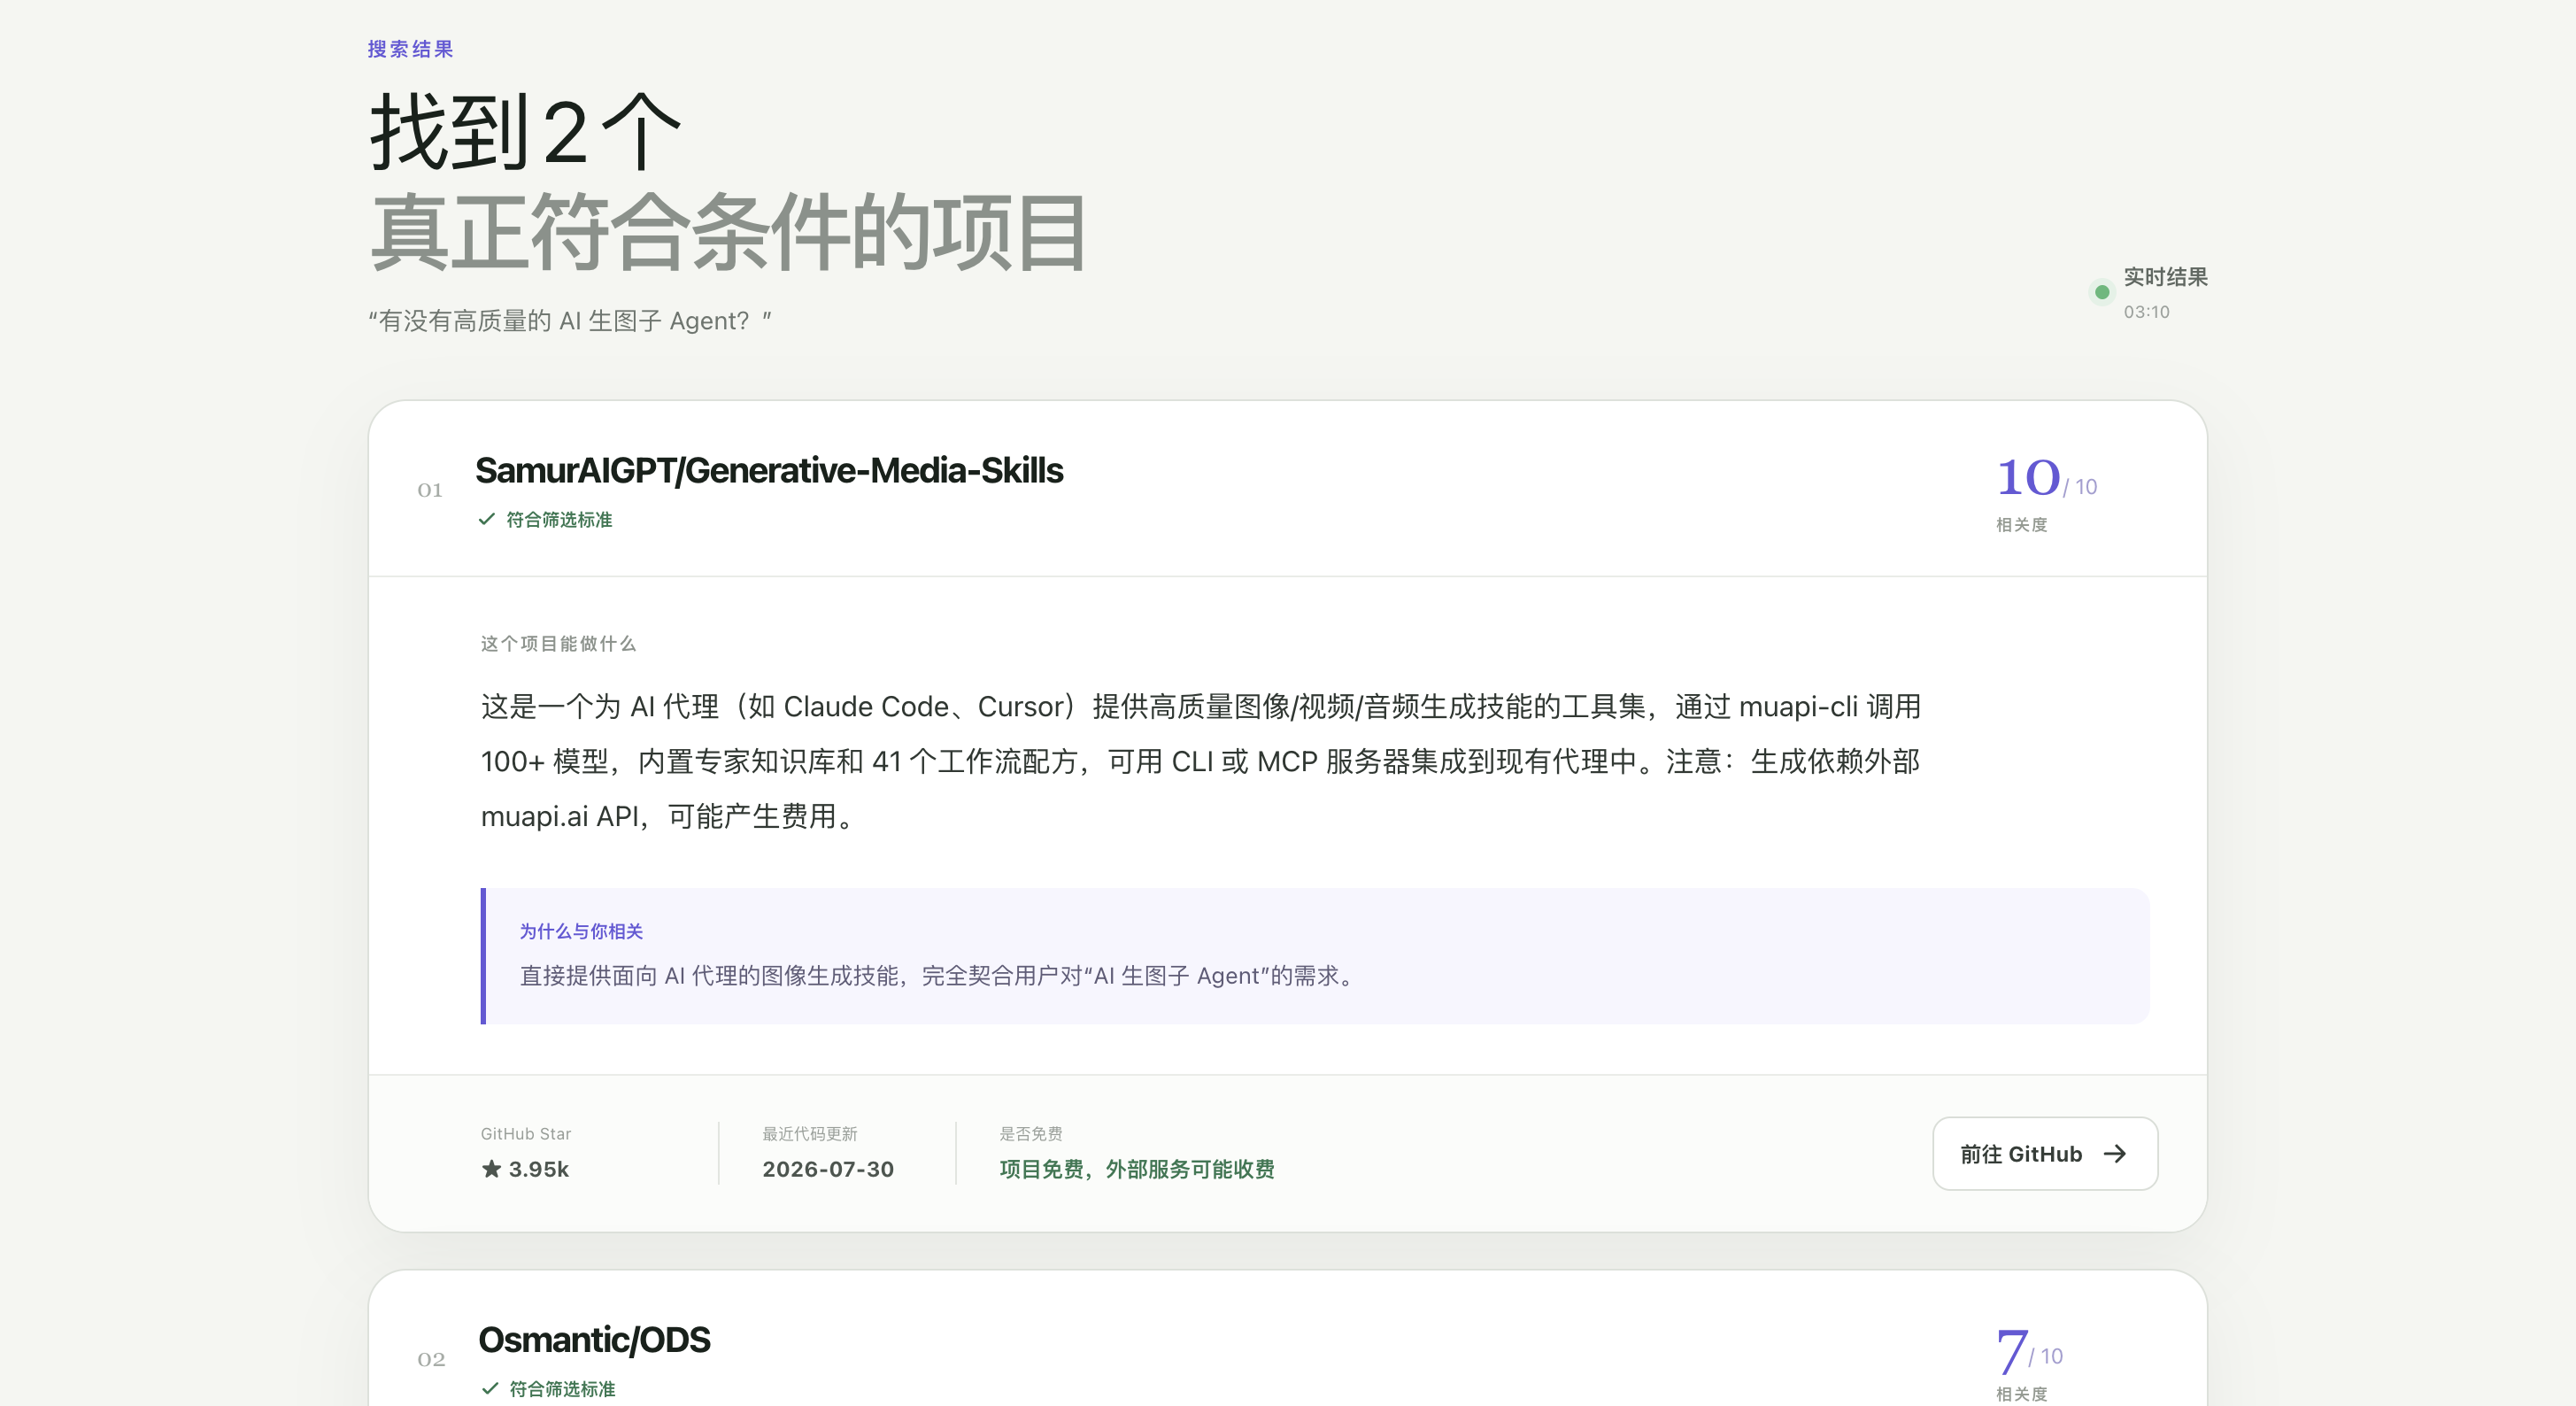
Task: Click 符合筛选标准 under Osmantic/ODS project
Action: (x=562, y=1388)
